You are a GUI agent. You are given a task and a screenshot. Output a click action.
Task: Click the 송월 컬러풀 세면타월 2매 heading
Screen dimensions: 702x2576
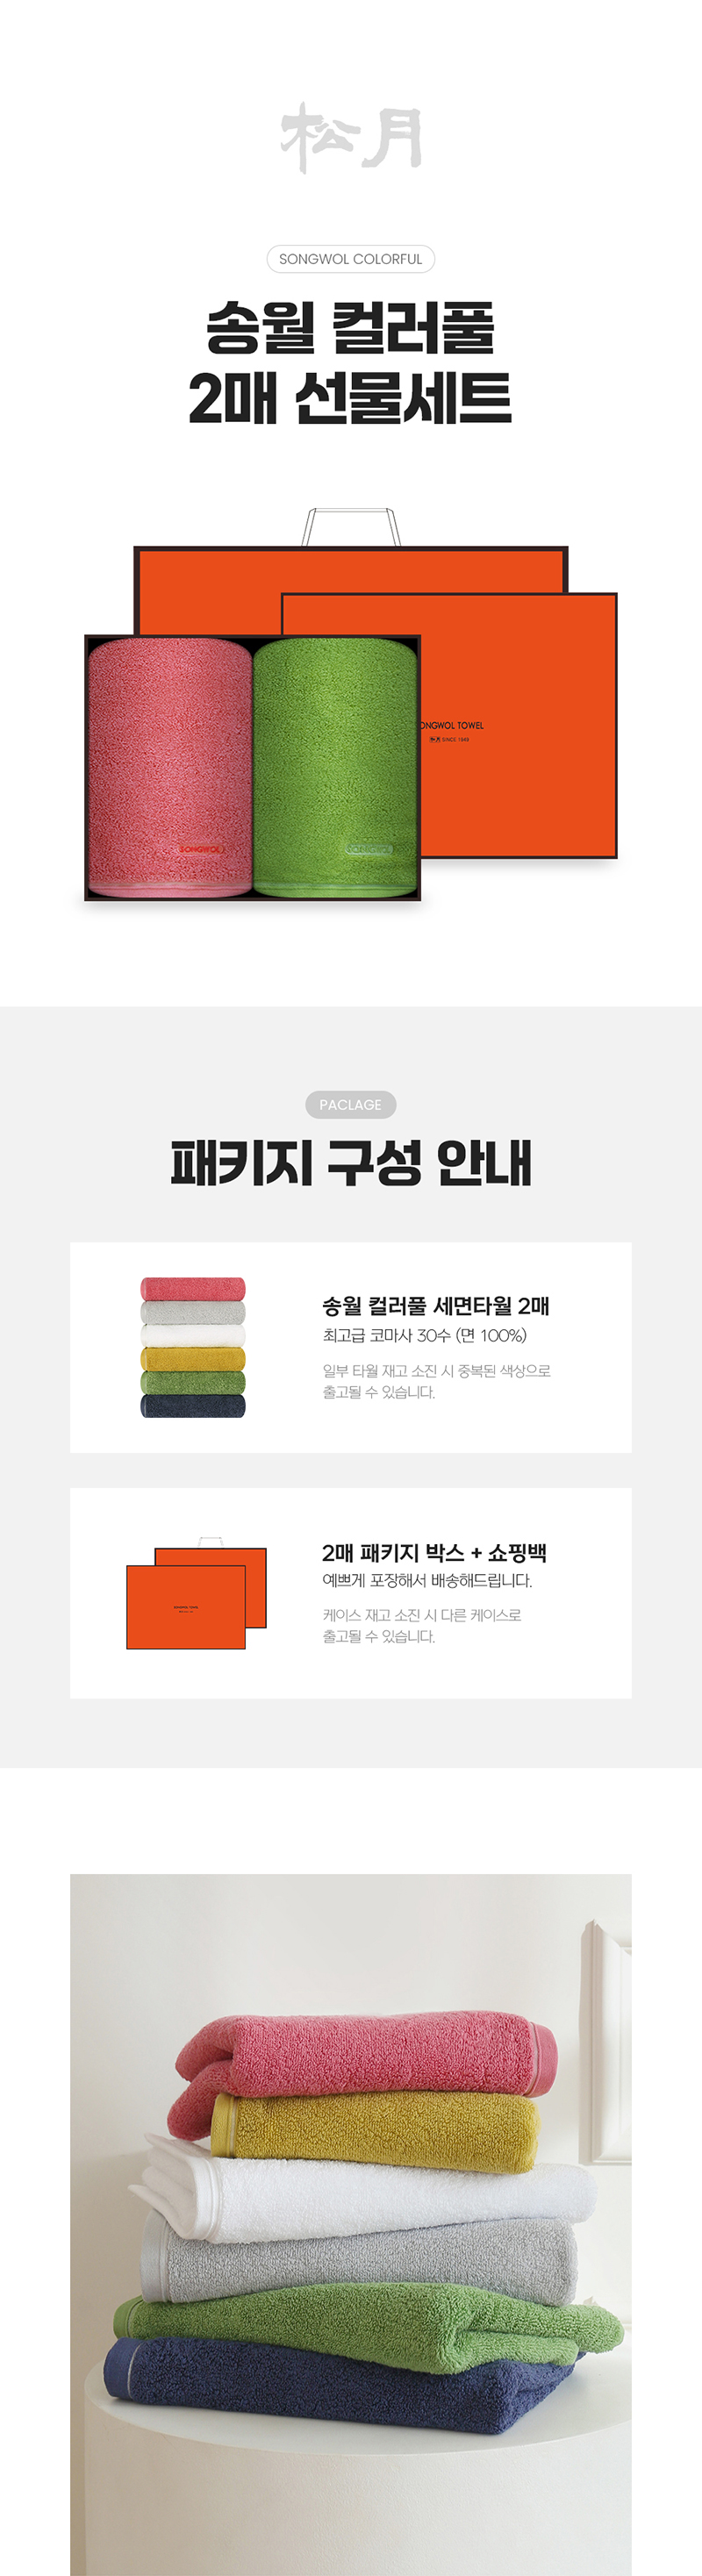coord(436,1305)
